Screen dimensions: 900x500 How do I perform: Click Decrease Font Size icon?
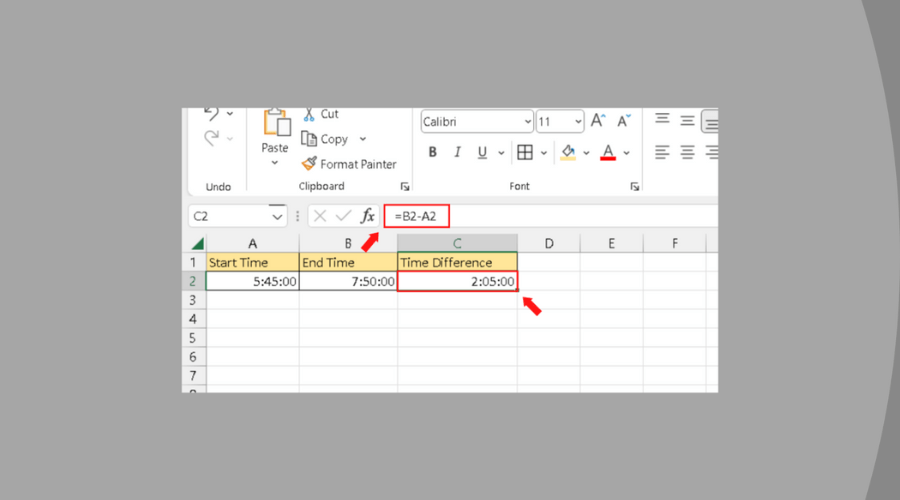[623, 121]
